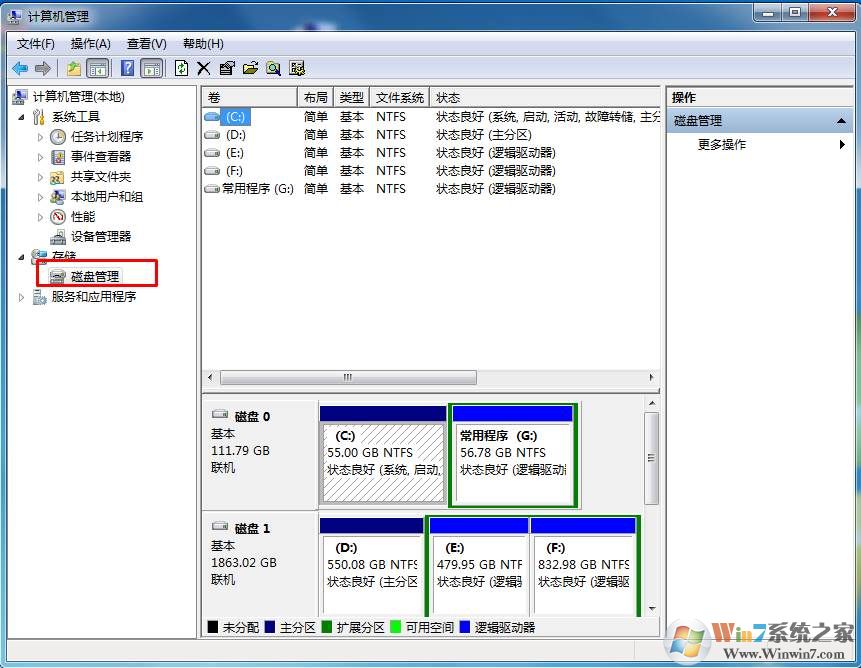This screenshot has width=861, height=668.
Task: Click the Open folder toolbar icon
Action: point(250,69)
